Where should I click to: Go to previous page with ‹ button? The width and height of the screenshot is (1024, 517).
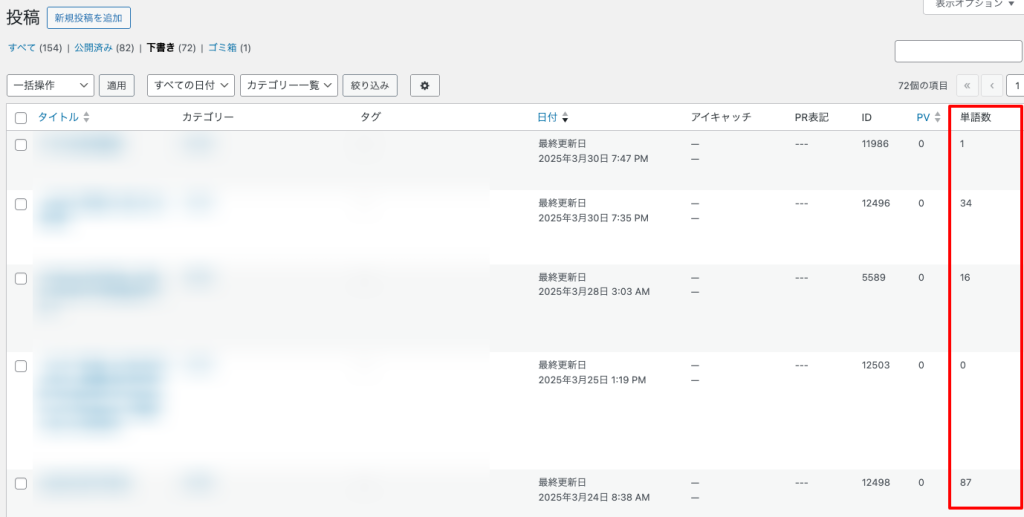pyautogui.click(x=992, y=86)
